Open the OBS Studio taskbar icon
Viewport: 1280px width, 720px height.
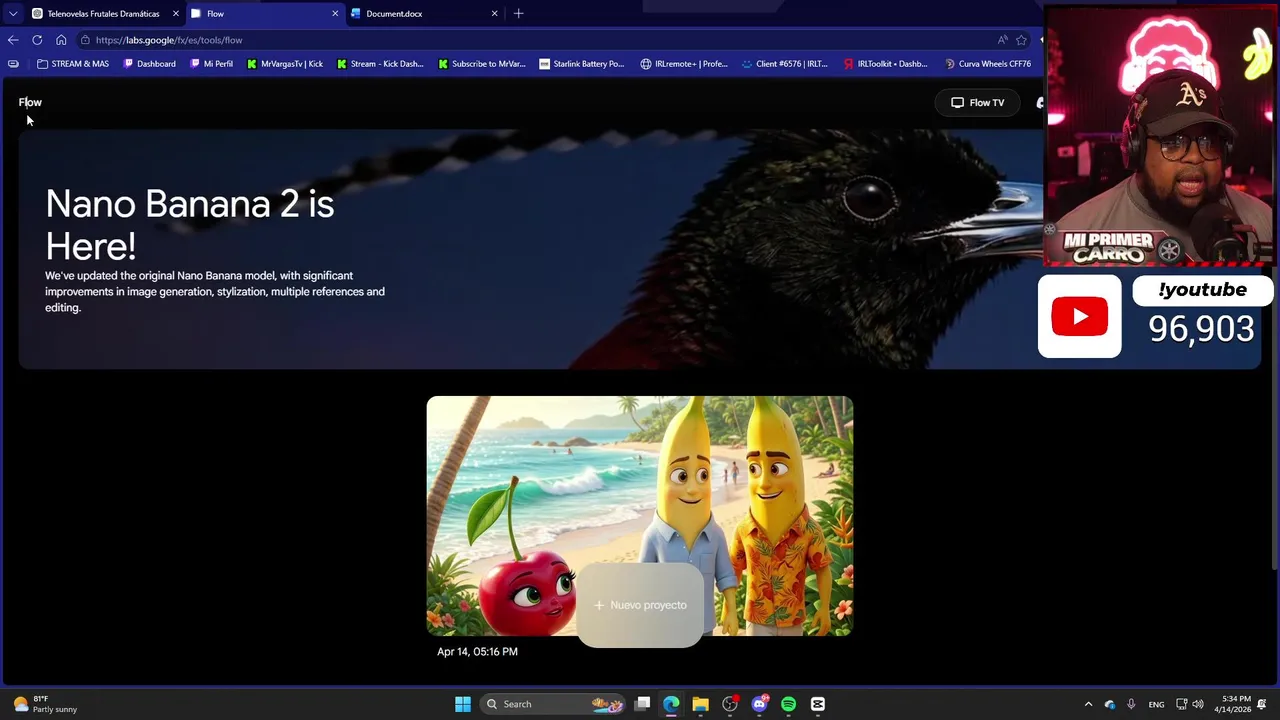(x=730, y=704)
